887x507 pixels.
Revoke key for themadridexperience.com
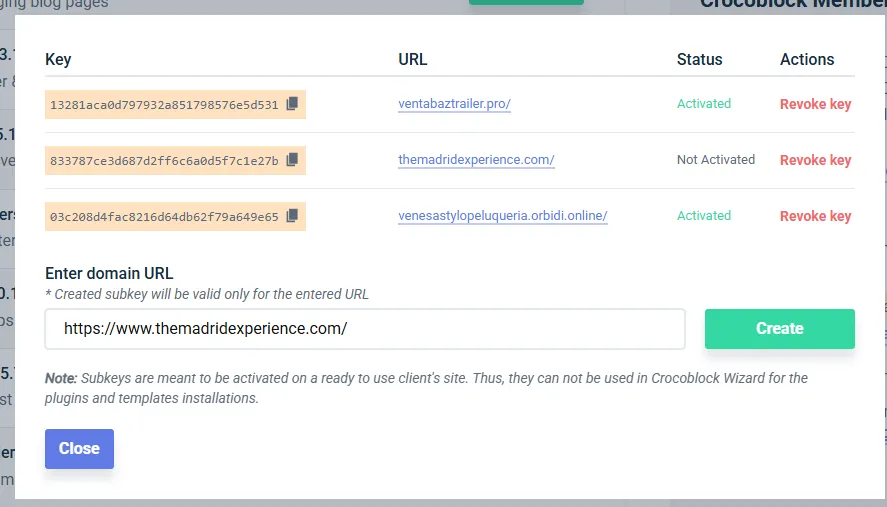point(815,160)
